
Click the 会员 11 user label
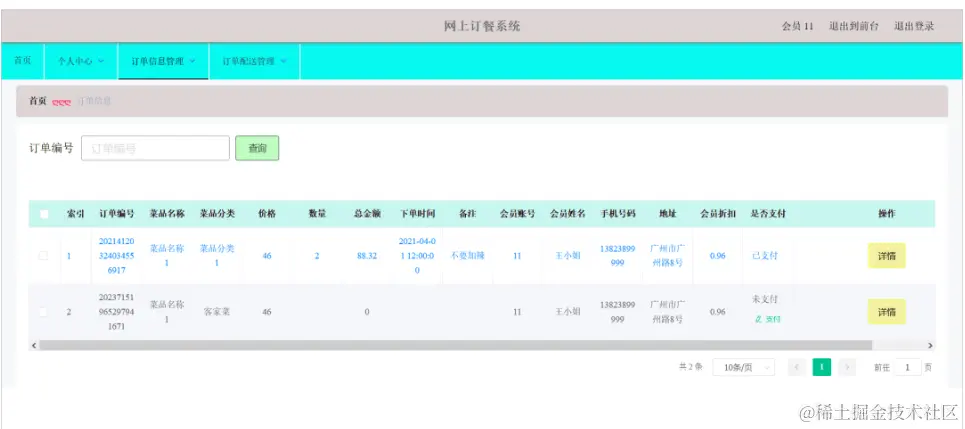[798, 26]
